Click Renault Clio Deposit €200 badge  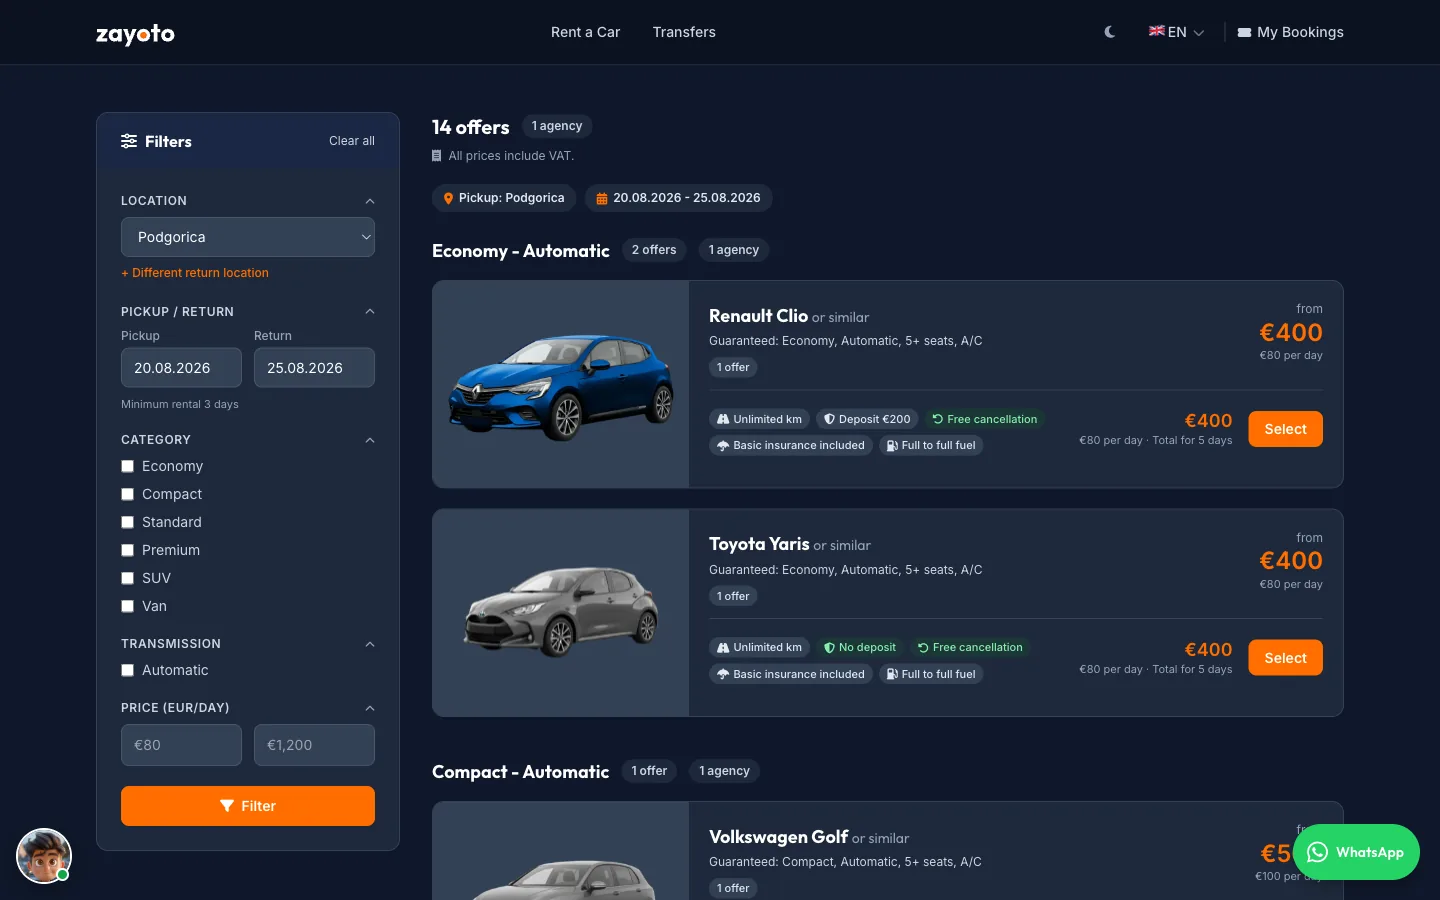pos(867,419)
